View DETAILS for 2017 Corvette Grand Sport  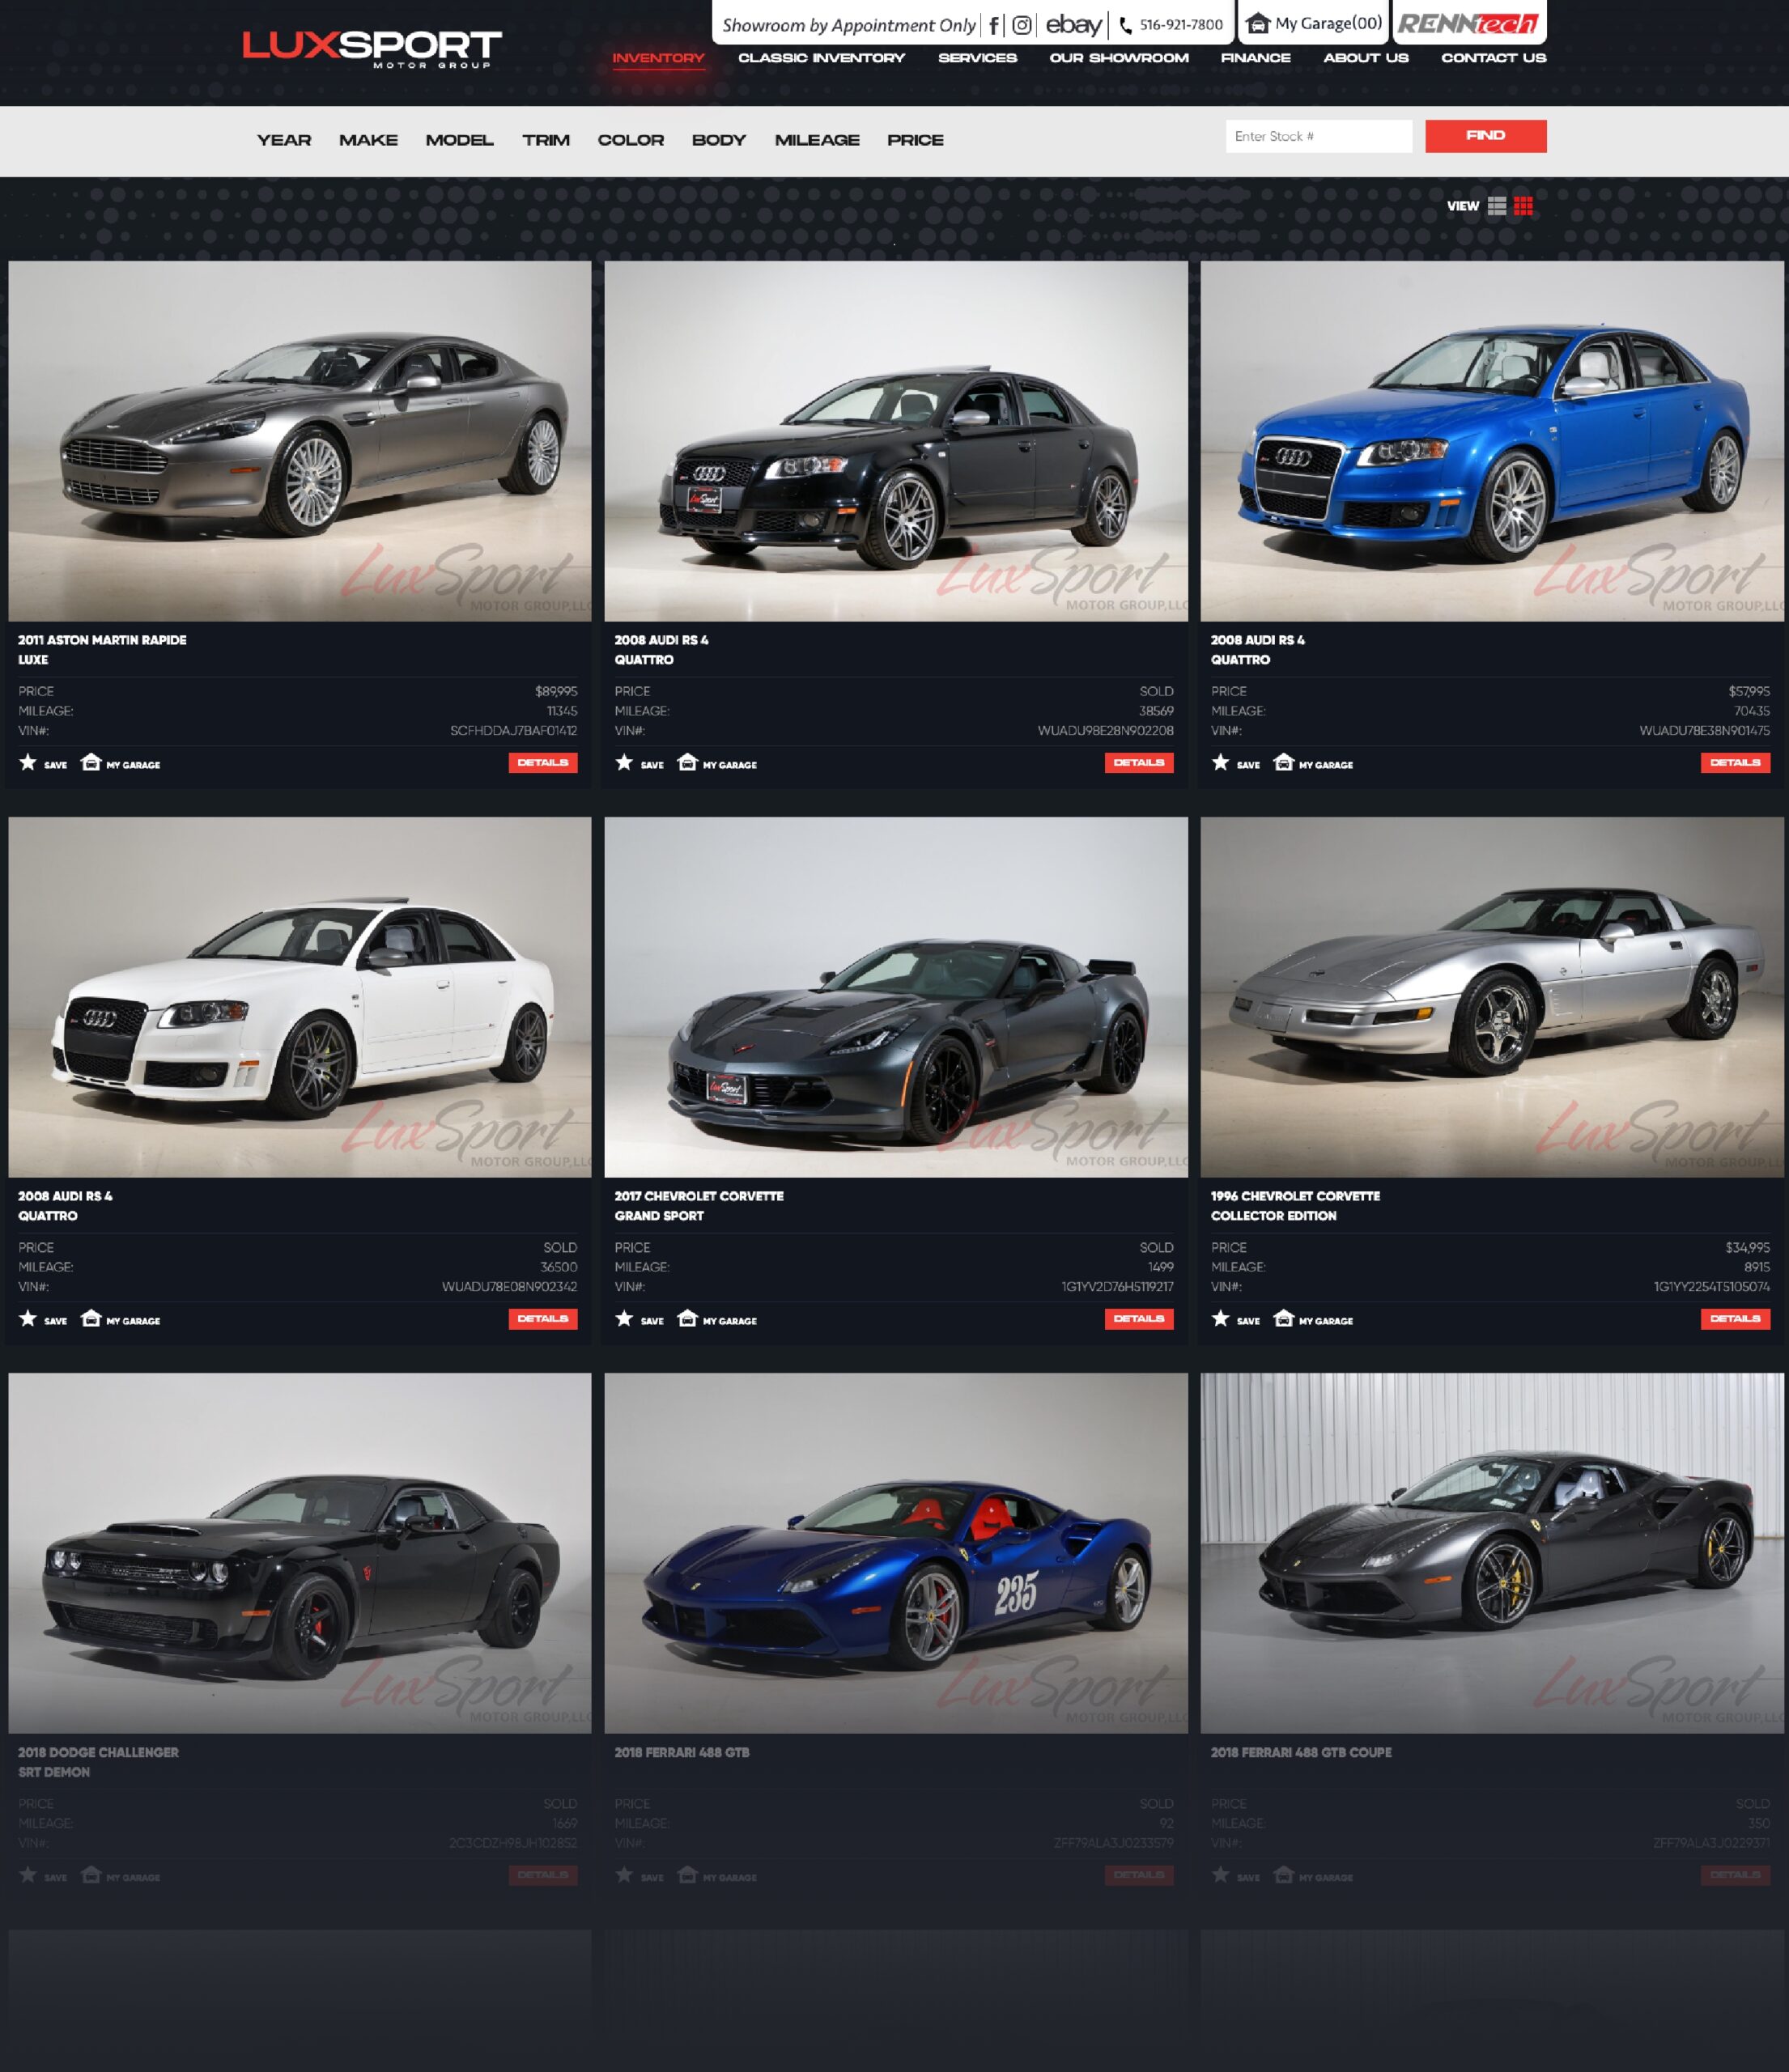click(1139, 1319)
